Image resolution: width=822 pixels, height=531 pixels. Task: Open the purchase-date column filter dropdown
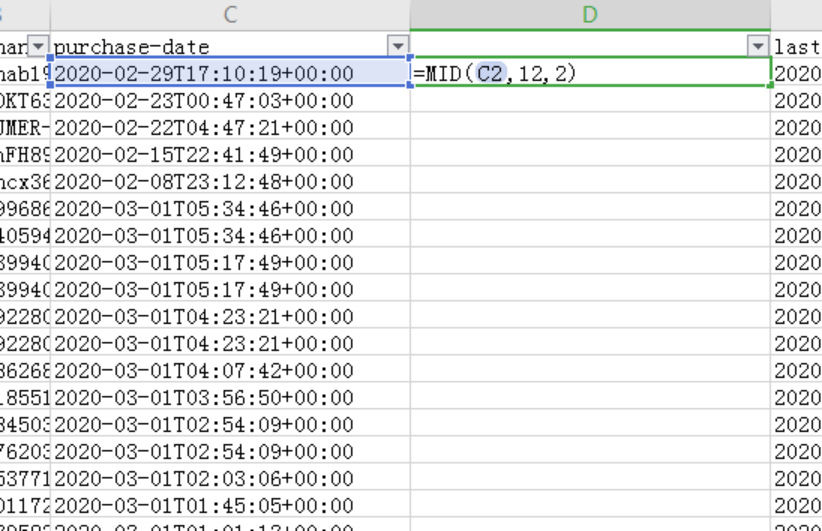(x=398, y=47)
